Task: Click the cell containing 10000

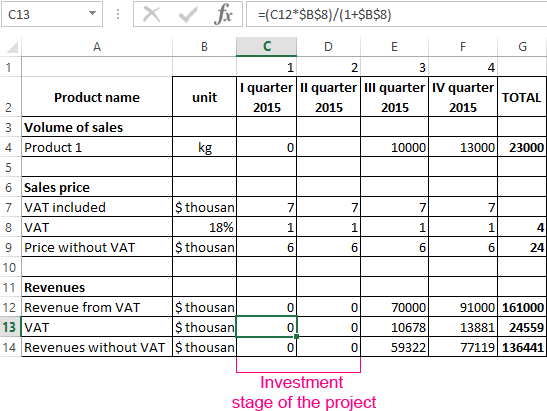Action: click(x=395, y=147)
